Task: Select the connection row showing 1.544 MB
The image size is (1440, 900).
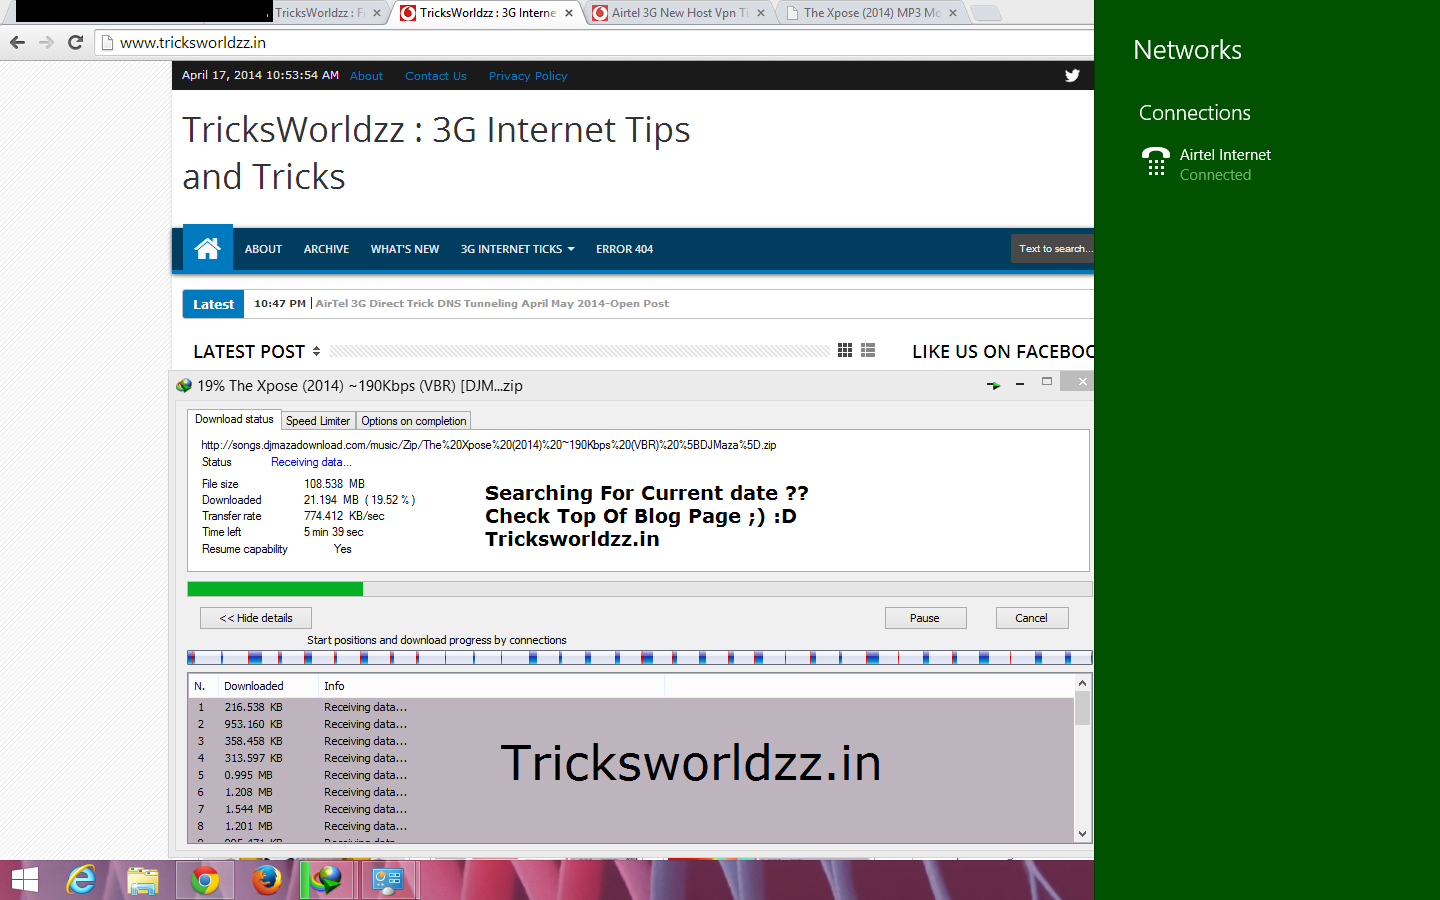Action: point(631,809)
